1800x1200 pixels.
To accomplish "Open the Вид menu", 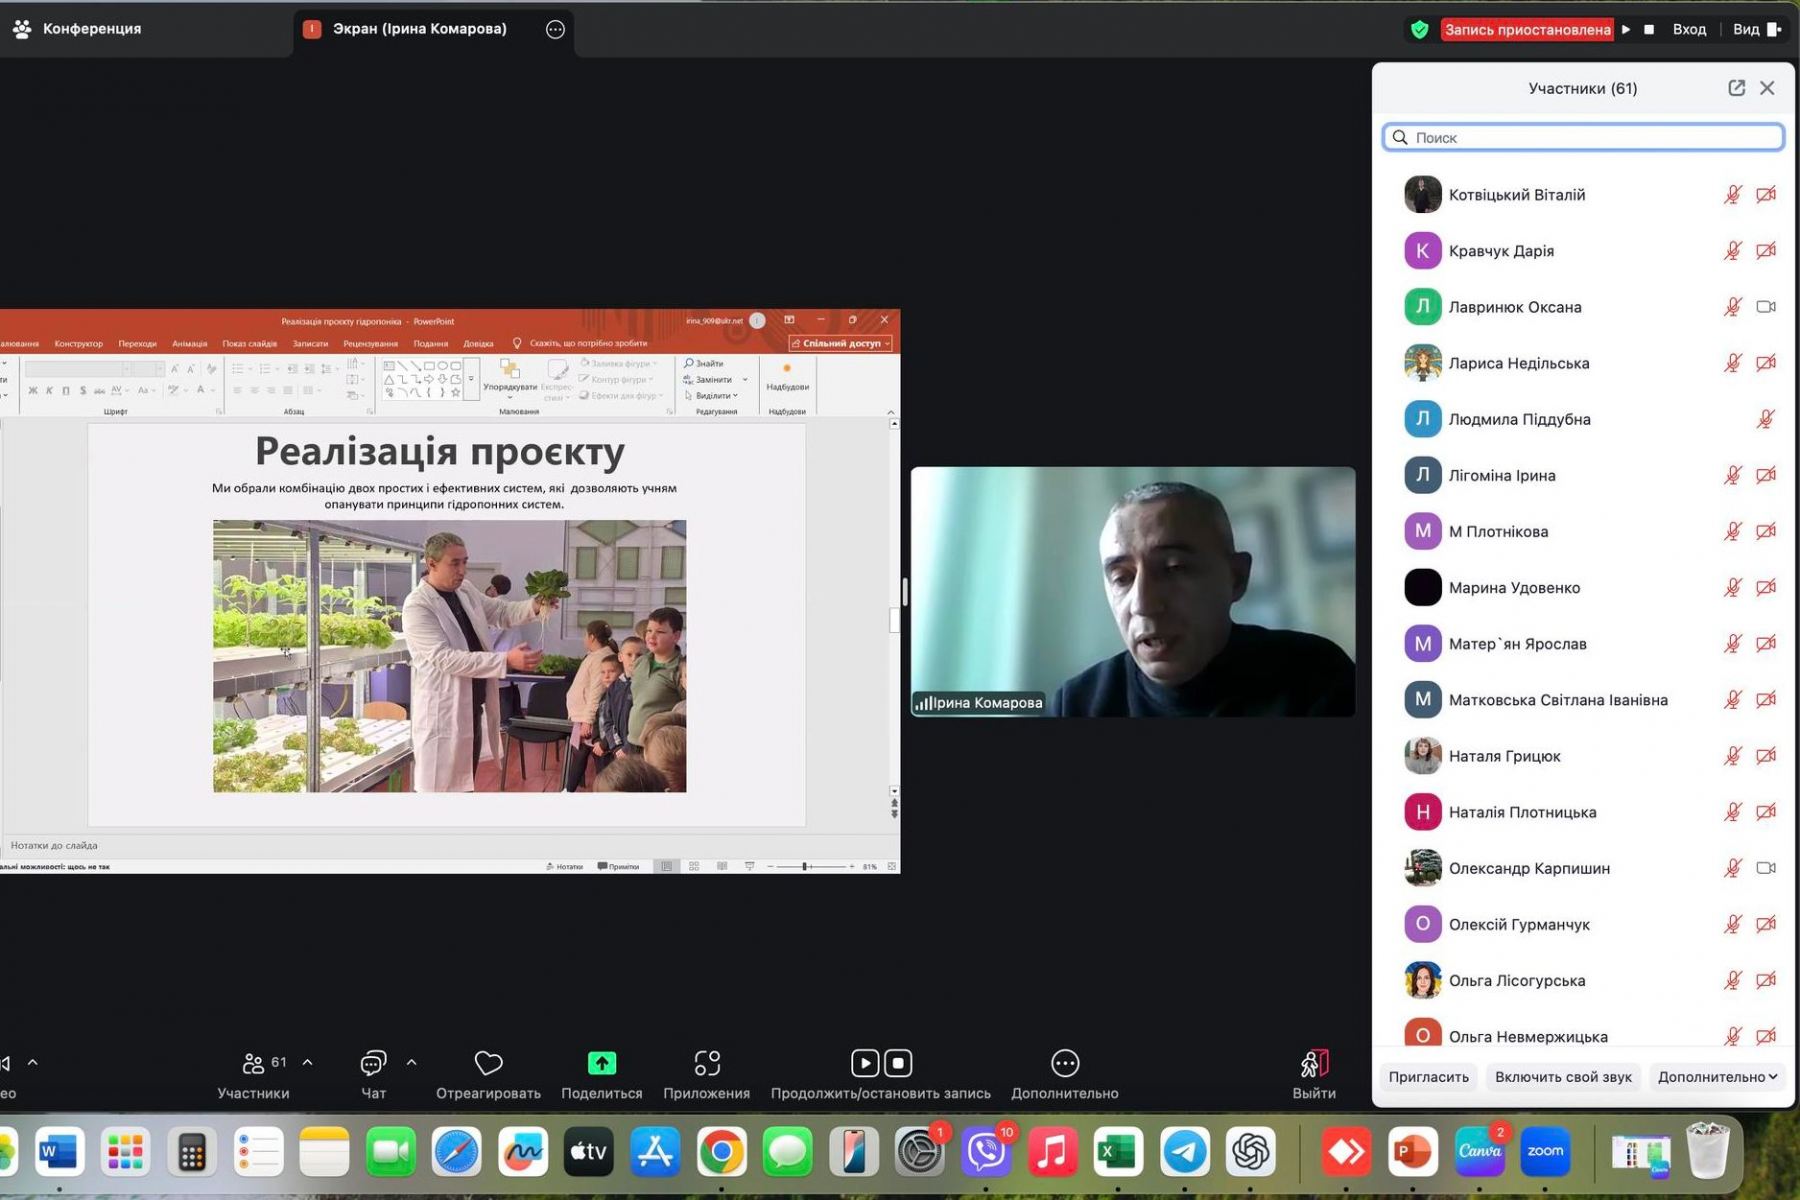I will (1756, 29).
